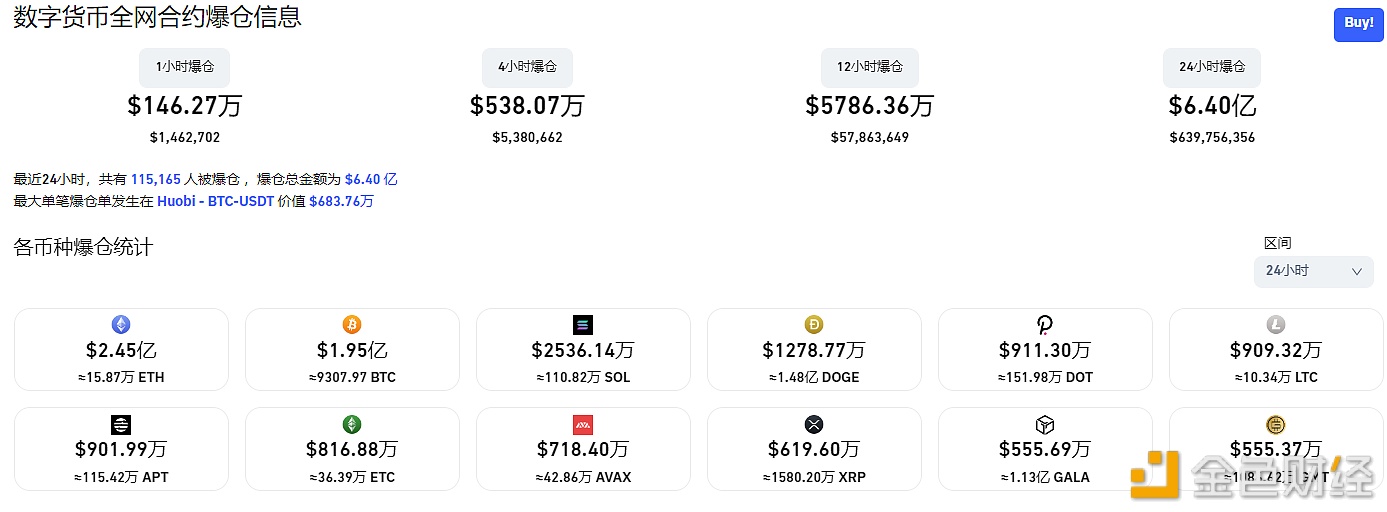Click the Solana logo icon

[x=583, y=324]
